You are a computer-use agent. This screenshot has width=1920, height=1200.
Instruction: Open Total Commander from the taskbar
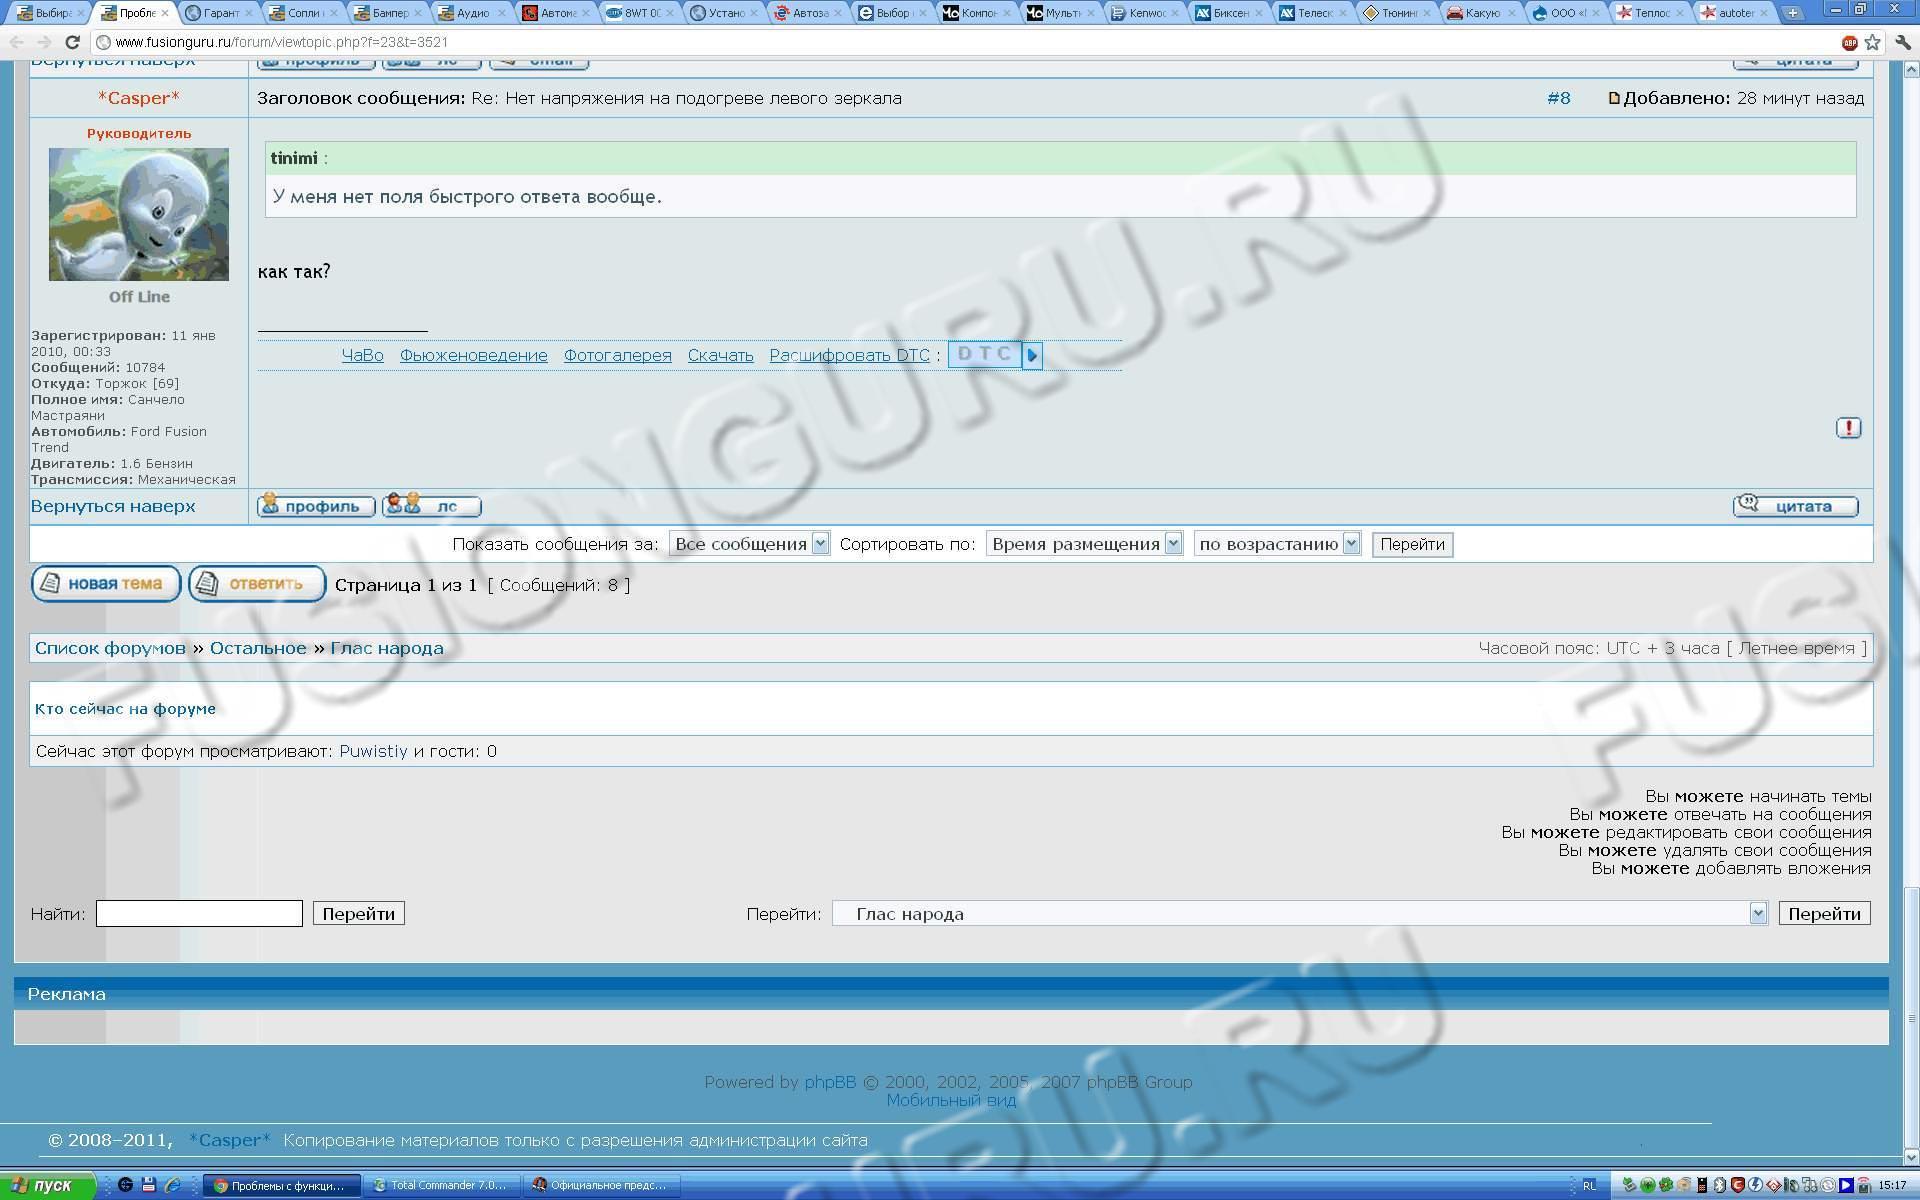pyautogui.click(x=441, y=1185)
